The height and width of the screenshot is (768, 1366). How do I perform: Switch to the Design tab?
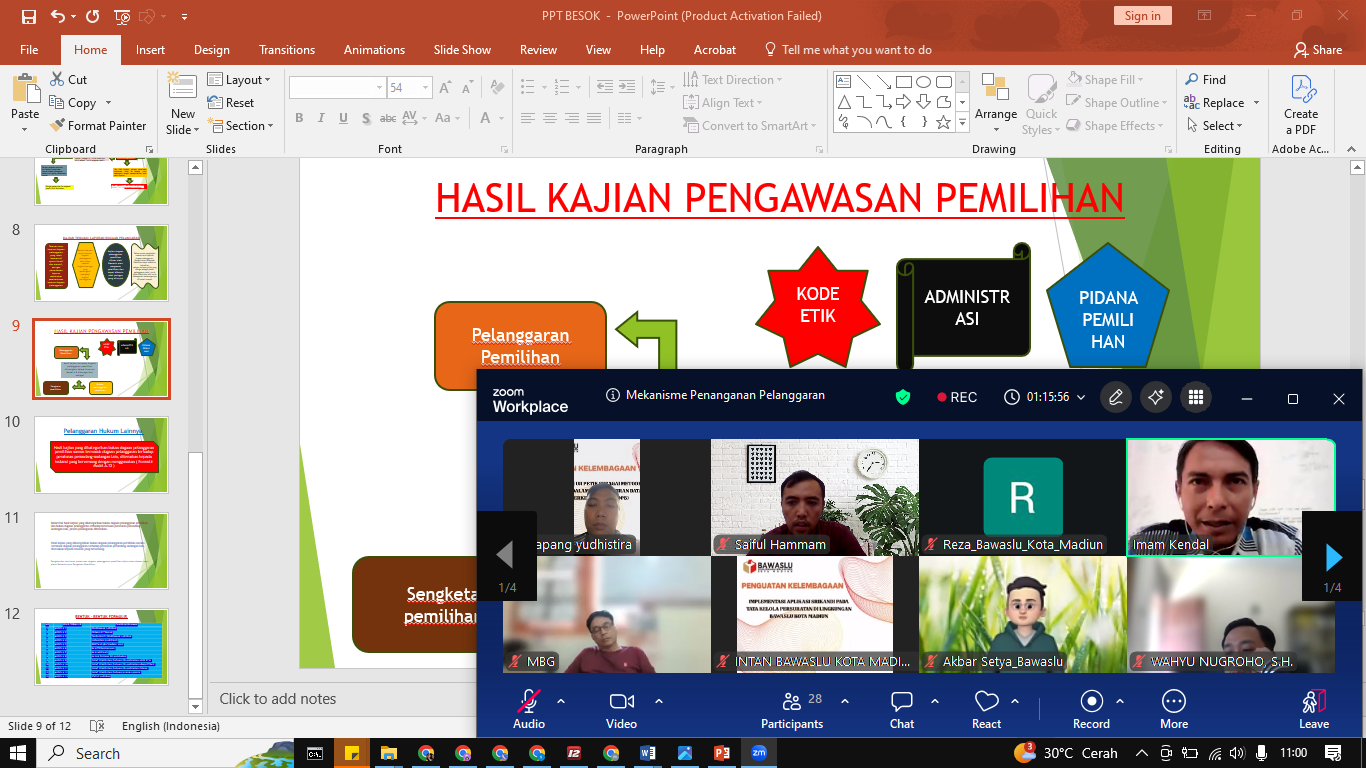(x=212, y=50)
